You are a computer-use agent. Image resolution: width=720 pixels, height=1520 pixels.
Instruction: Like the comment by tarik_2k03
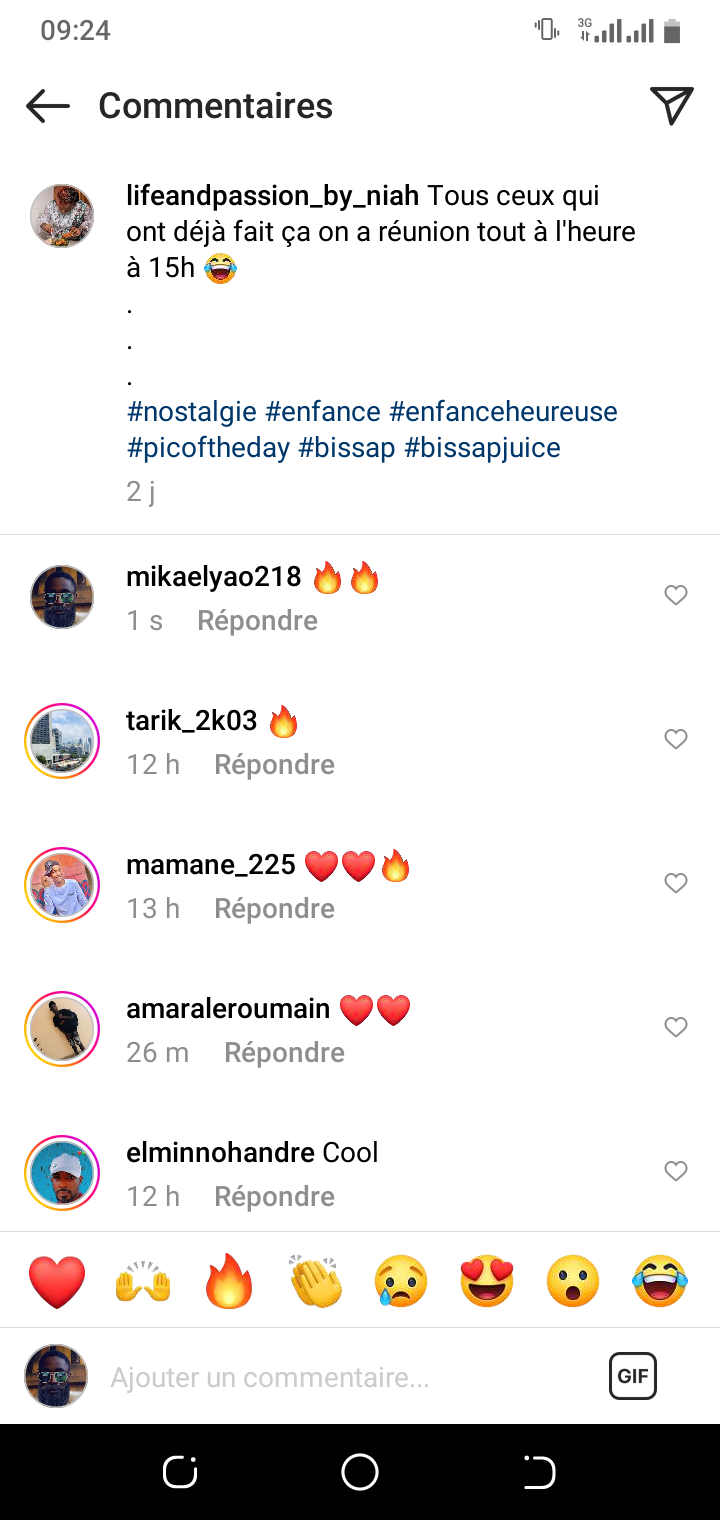tap(676, 739)
